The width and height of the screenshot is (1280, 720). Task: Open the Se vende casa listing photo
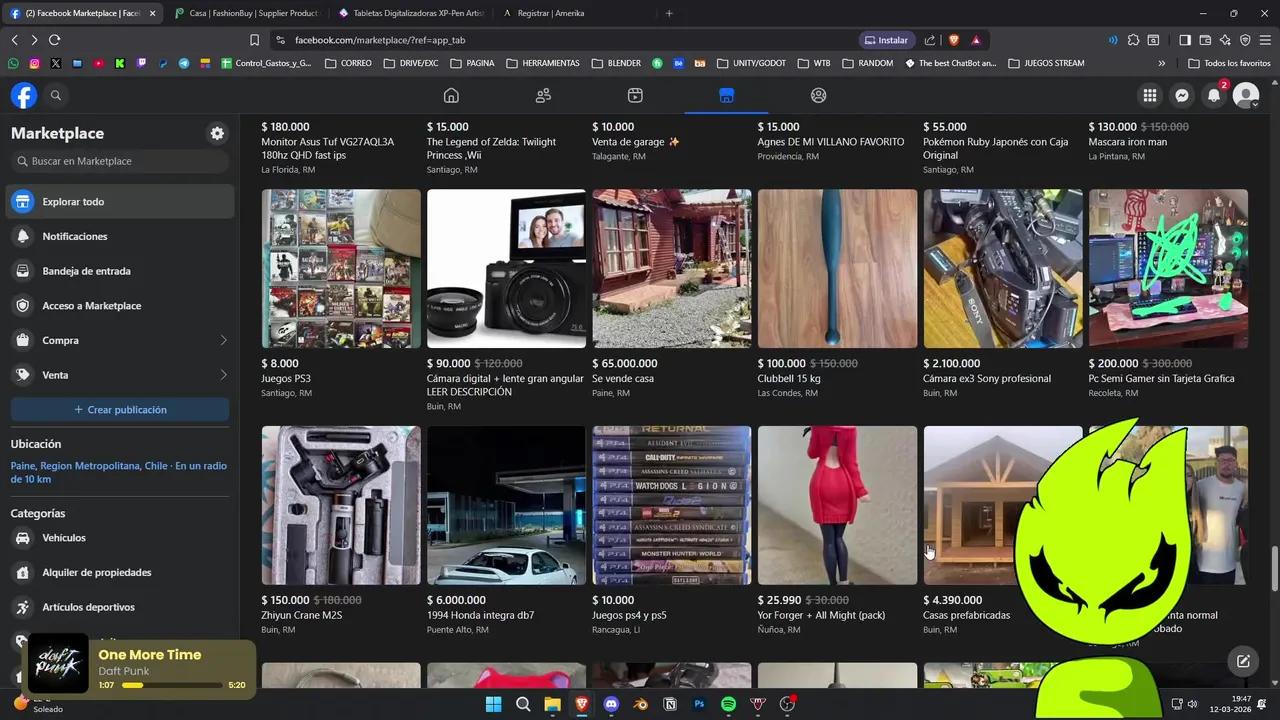tap(672, 269)
